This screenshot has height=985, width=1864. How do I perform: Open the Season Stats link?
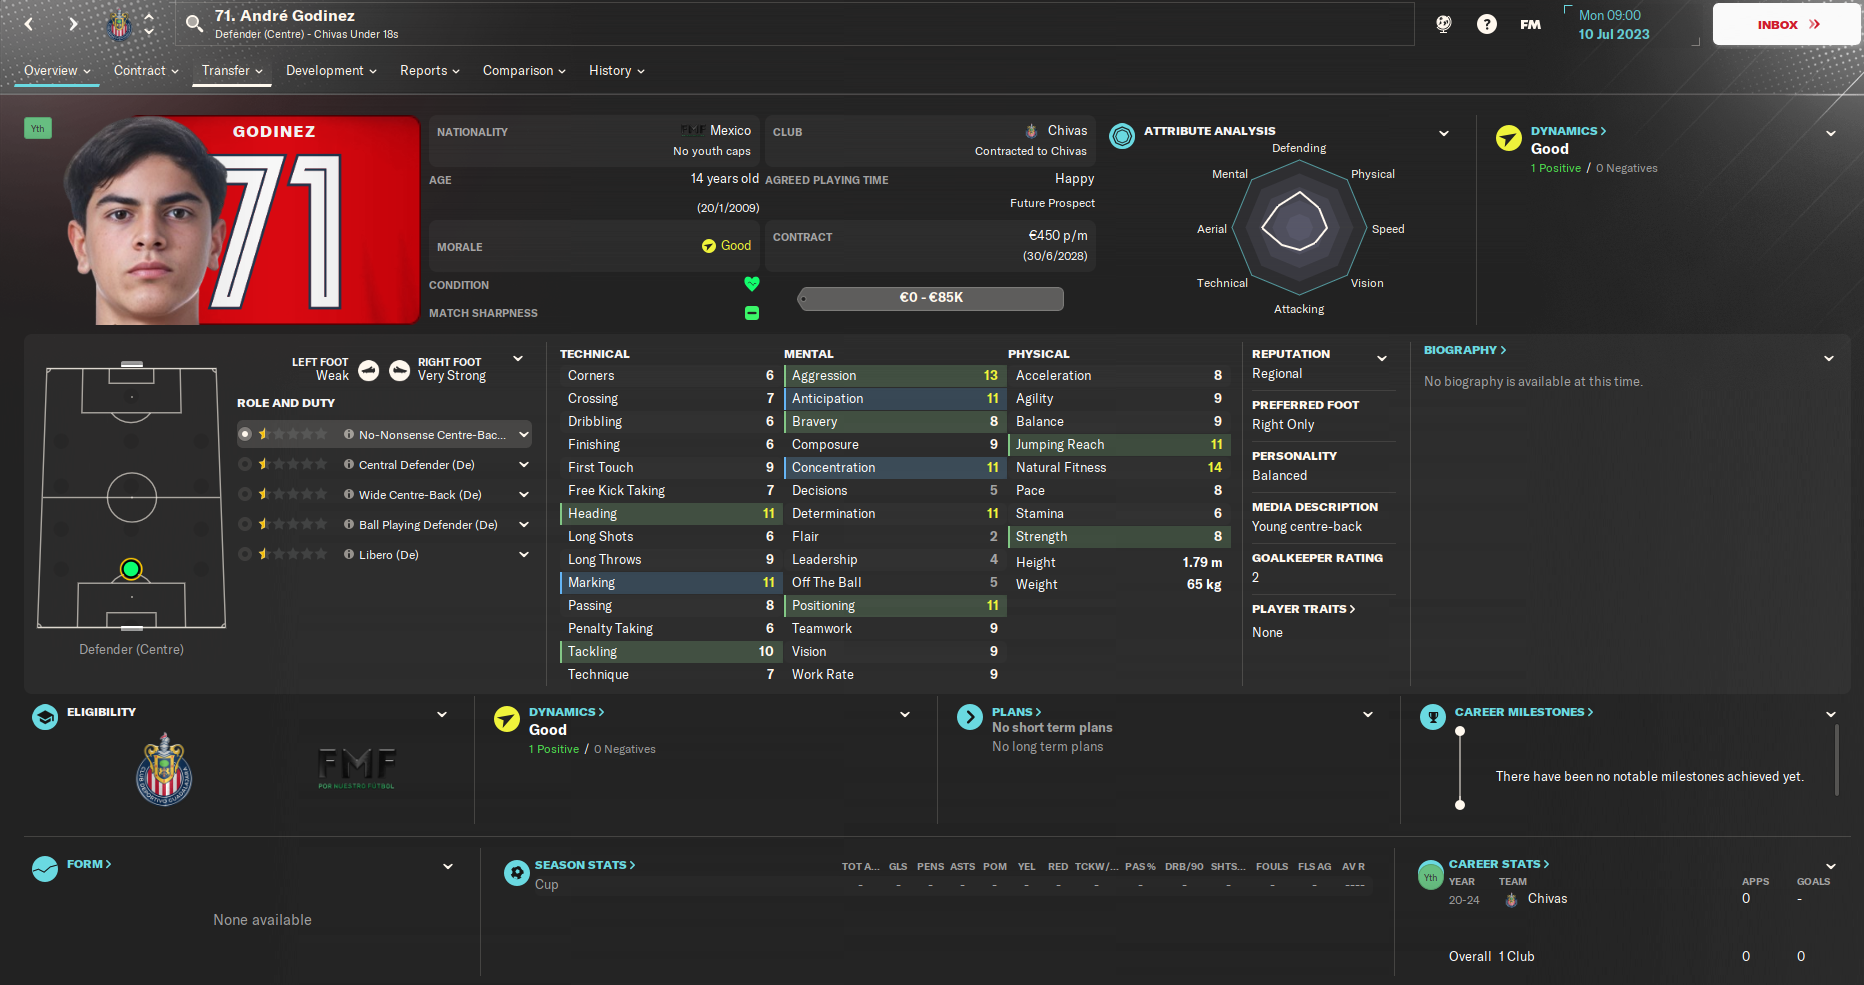[x=585, y=865]
